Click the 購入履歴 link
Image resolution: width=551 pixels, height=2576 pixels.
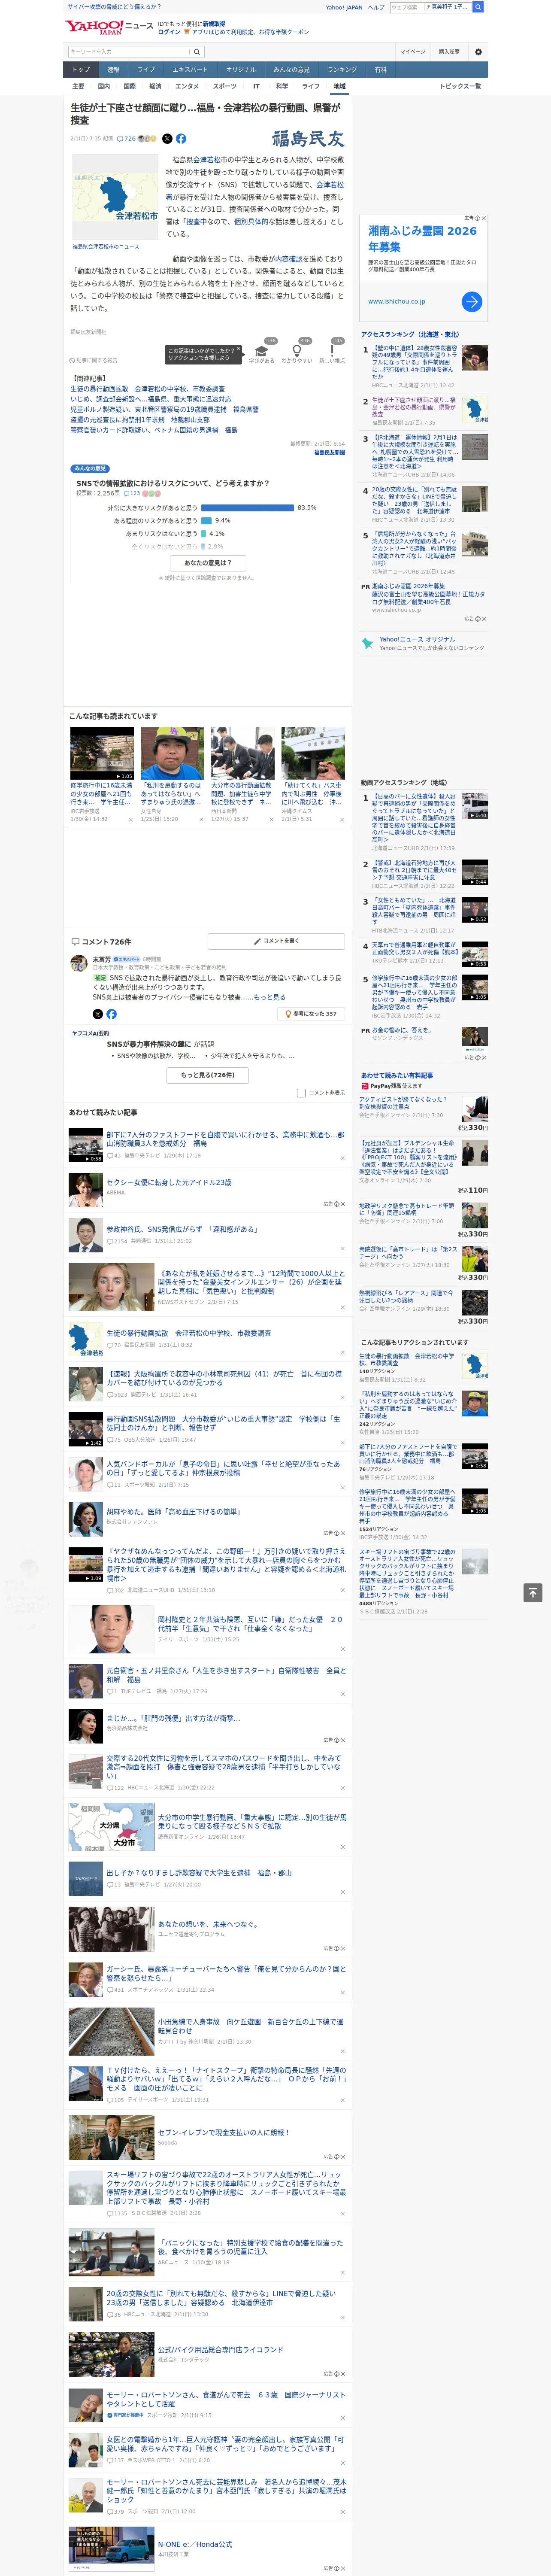[x=449, y=52]
